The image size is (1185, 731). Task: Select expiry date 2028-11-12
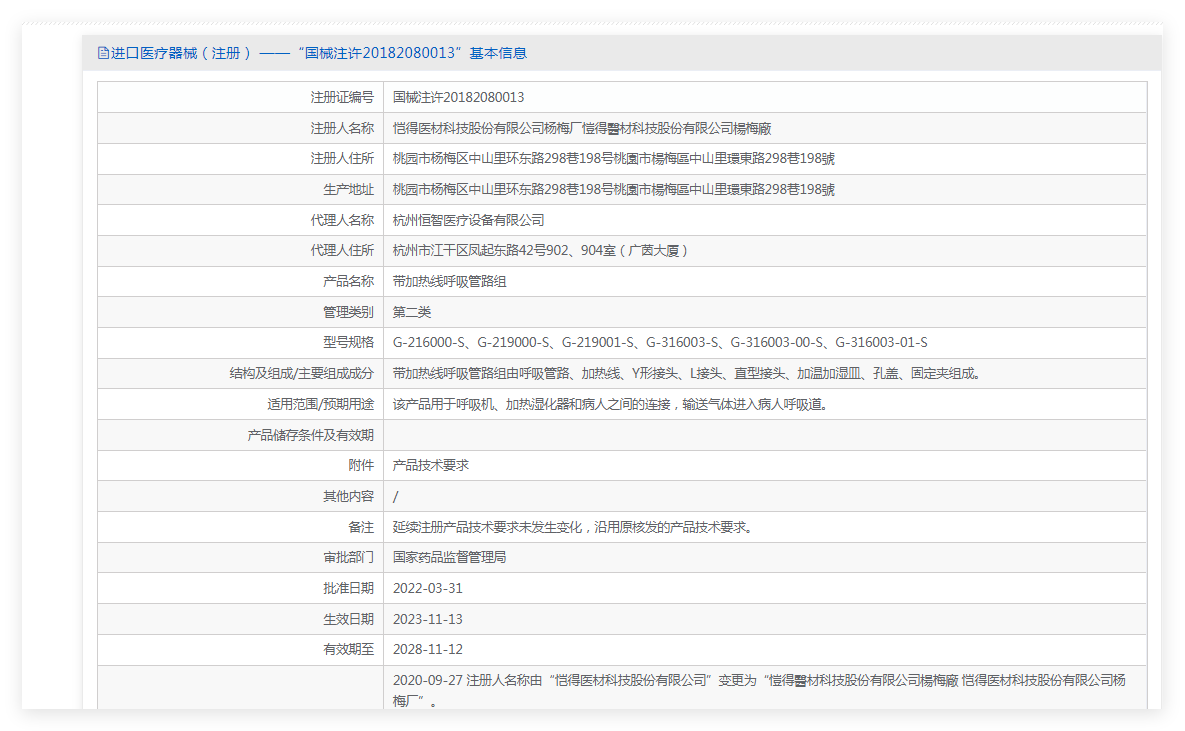click(x=428, y=650)
